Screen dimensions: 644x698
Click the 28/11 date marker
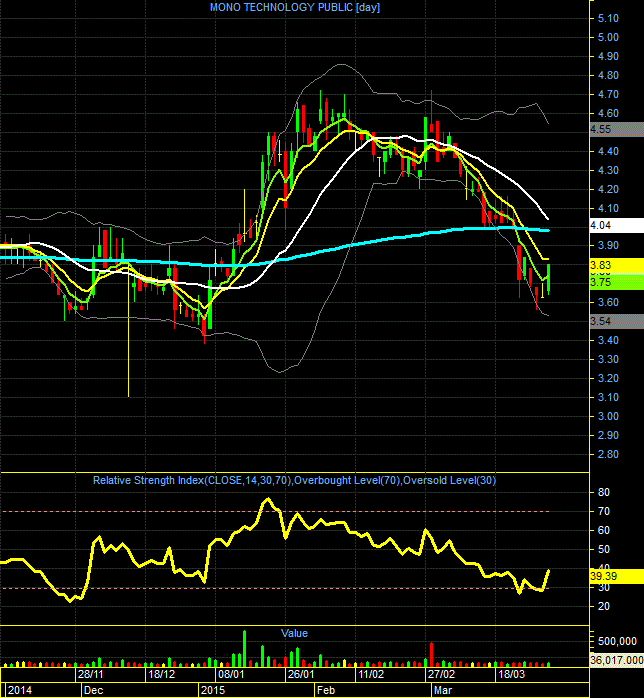coord(90,674)
